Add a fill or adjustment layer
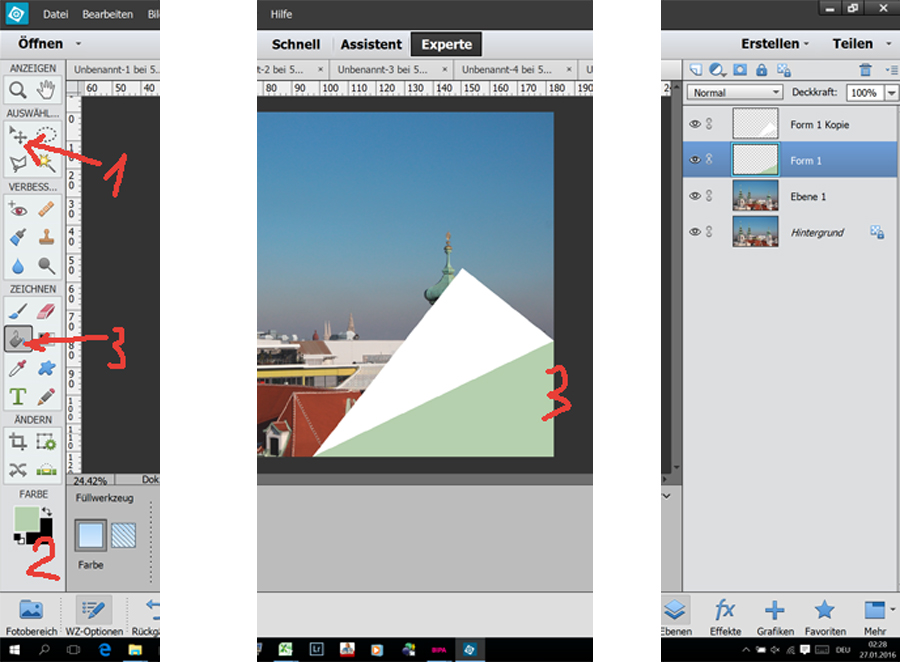This screenshot has width=900, height=662. point(717,70)
